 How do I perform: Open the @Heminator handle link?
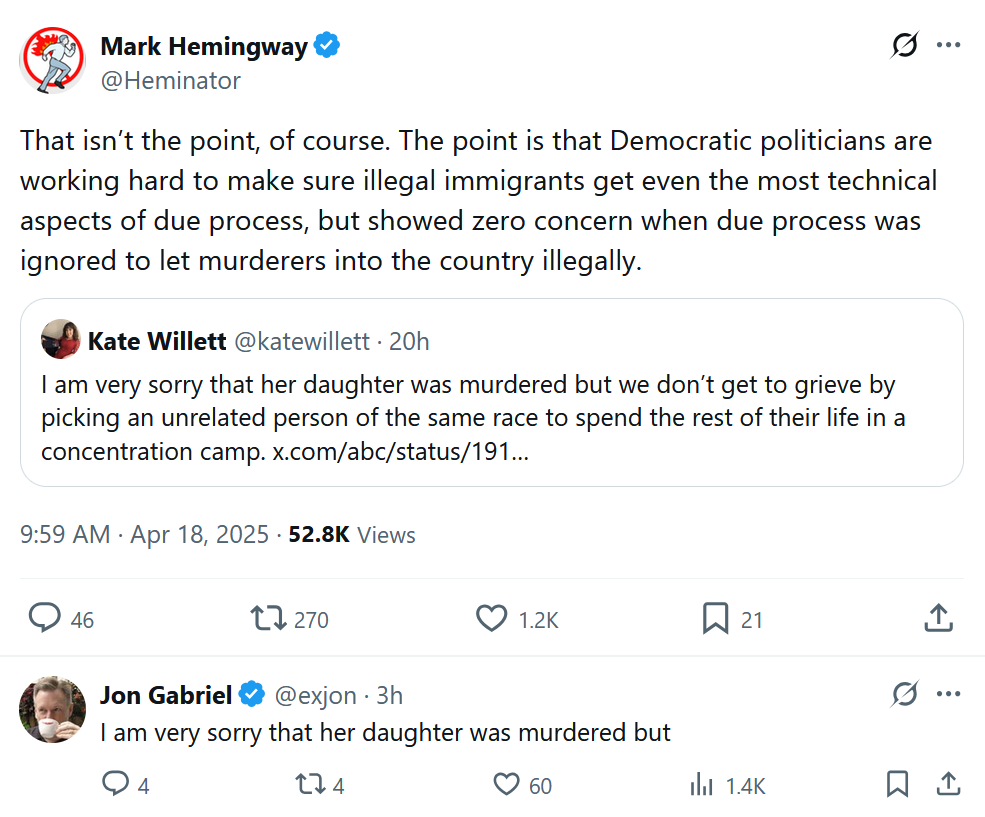tap(170, 81)
